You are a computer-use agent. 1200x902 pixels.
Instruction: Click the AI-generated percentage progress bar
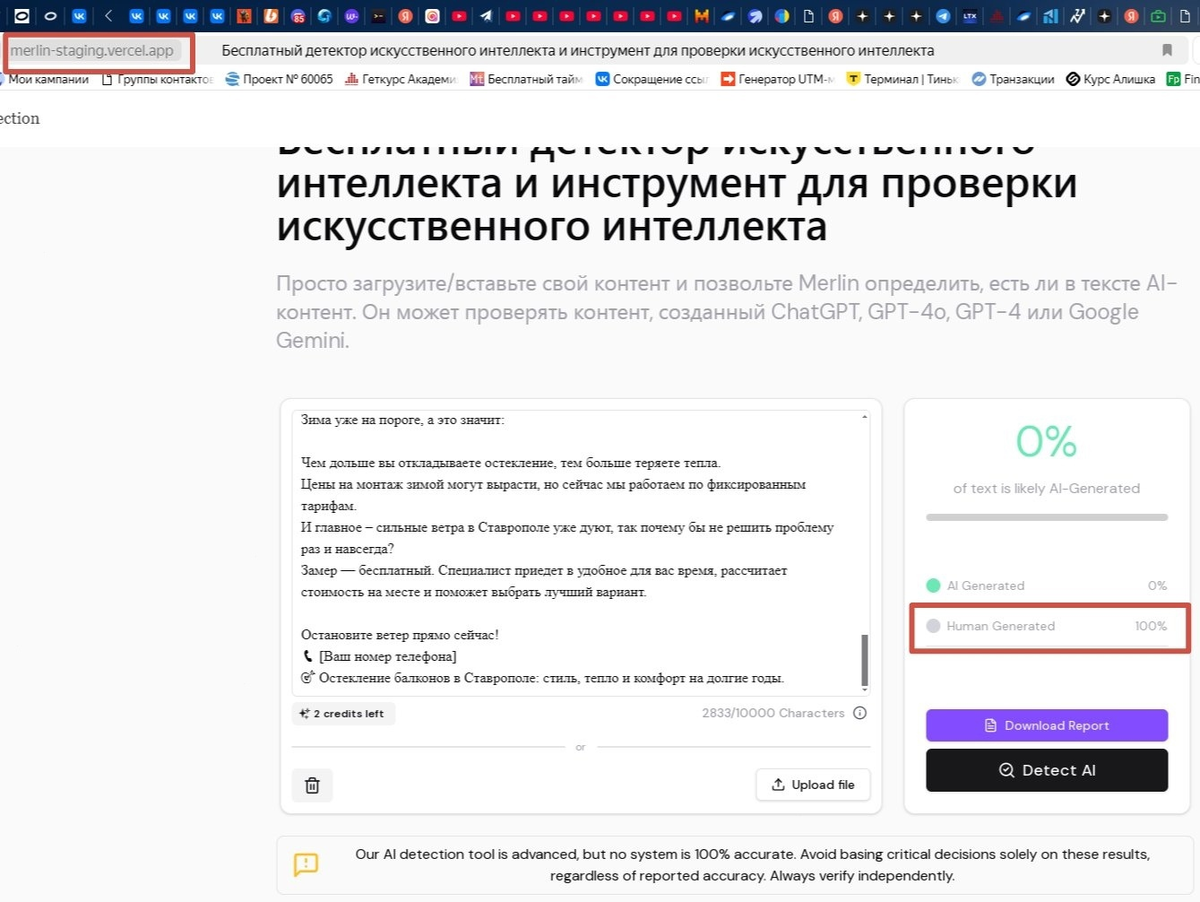[x=1047, y=517]
